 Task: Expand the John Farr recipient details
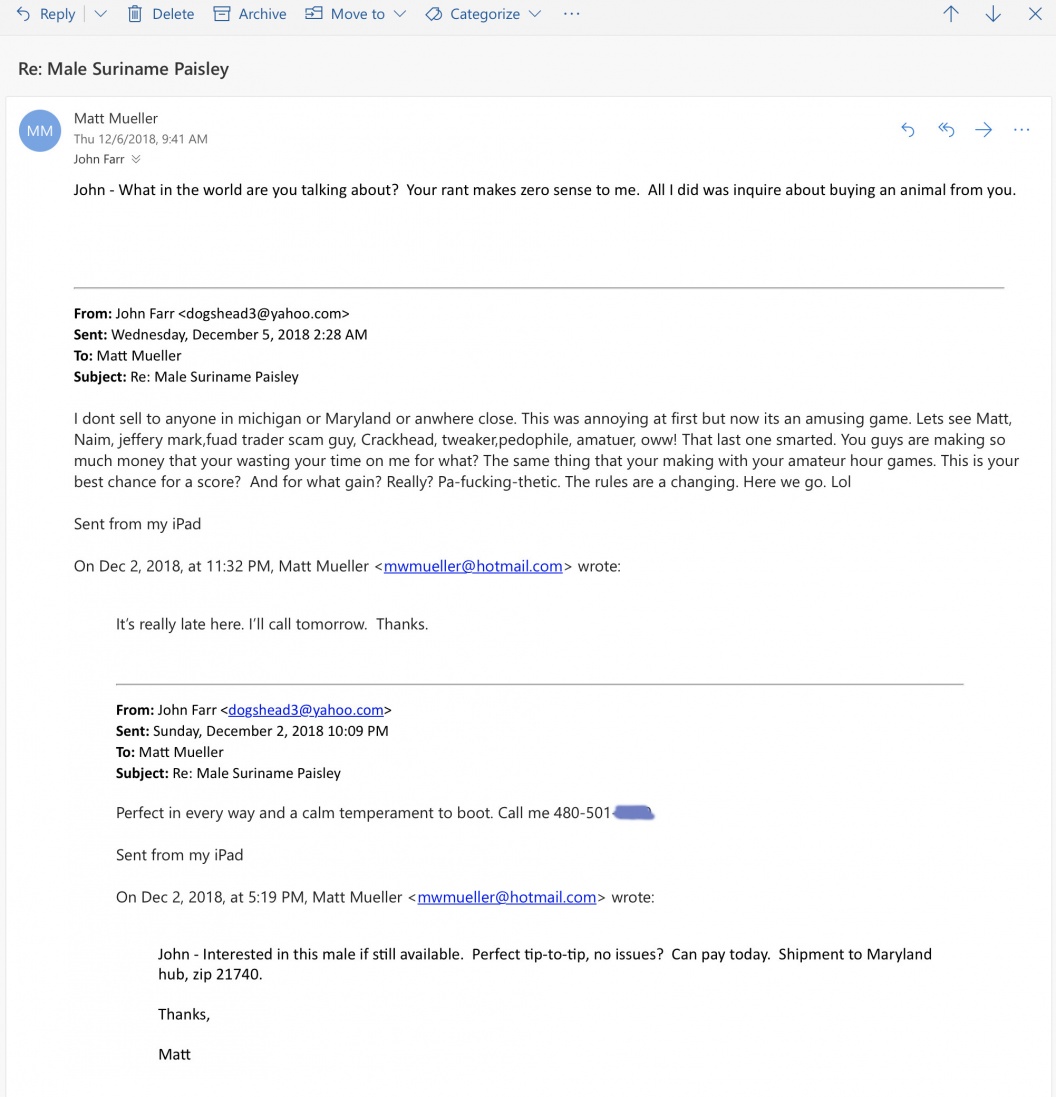pyautogui.click(x=136, y=160)
